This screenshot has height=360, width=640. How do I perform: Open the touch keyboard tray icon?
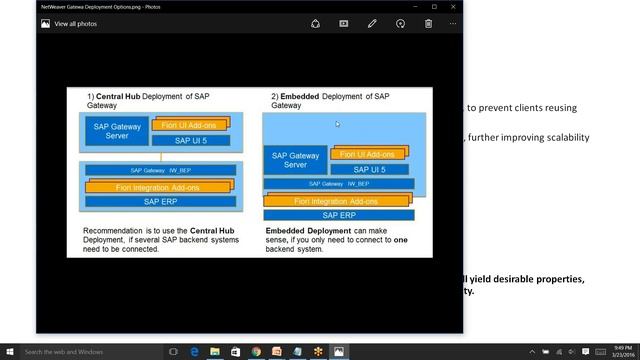click(x=600, y=352)
